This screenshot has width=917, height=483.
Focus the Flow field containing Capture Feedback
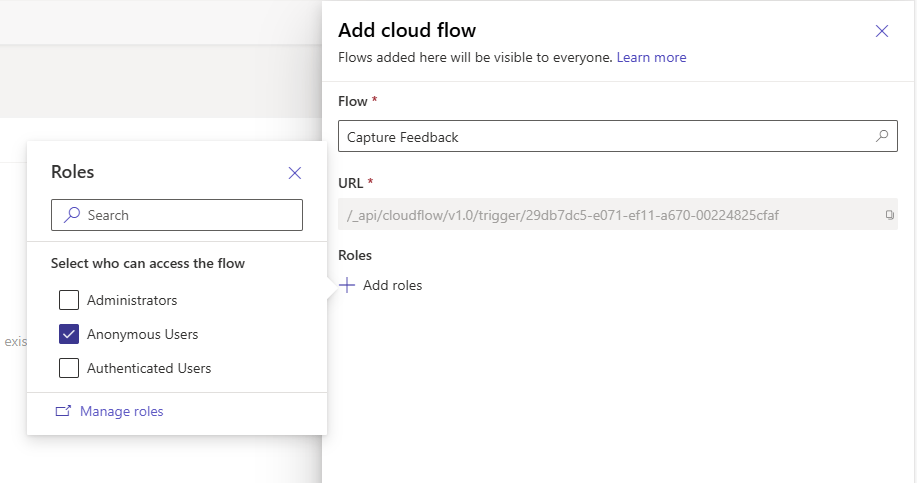tap(600, 137)
